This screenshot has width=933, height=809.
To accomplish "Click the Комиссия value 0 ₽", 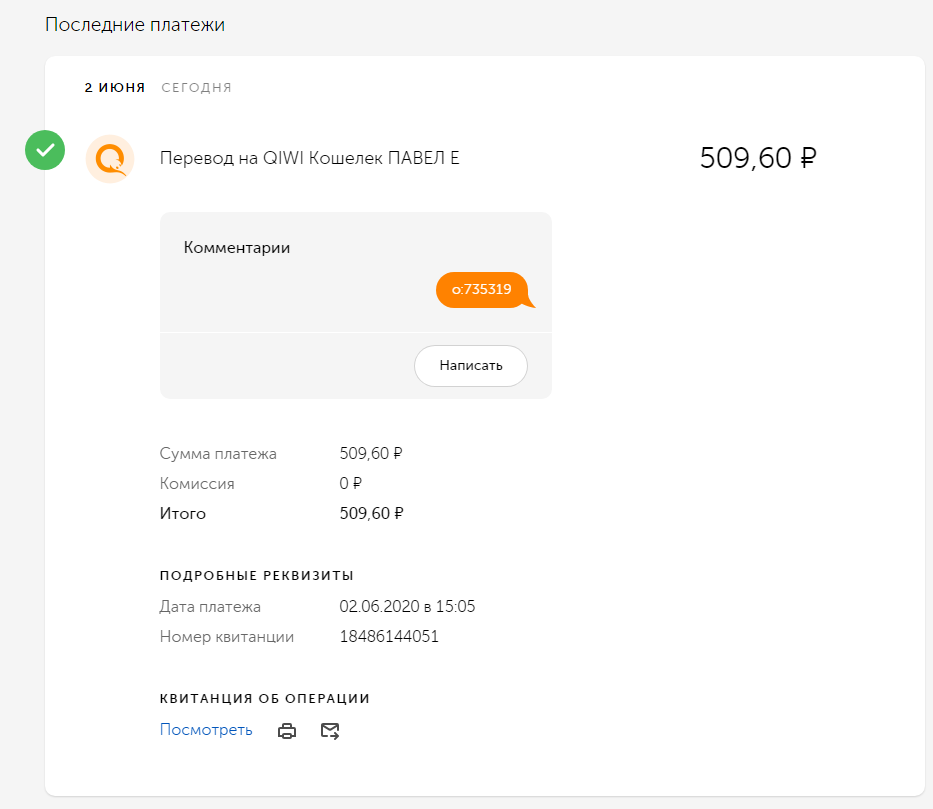I will 350,483.
